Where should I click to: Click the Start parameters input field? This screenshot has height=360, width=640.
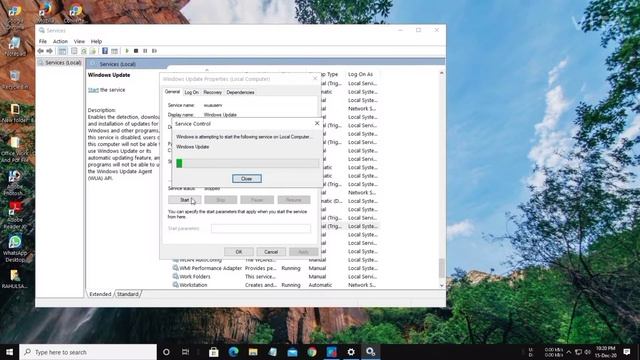pos(261,229)
